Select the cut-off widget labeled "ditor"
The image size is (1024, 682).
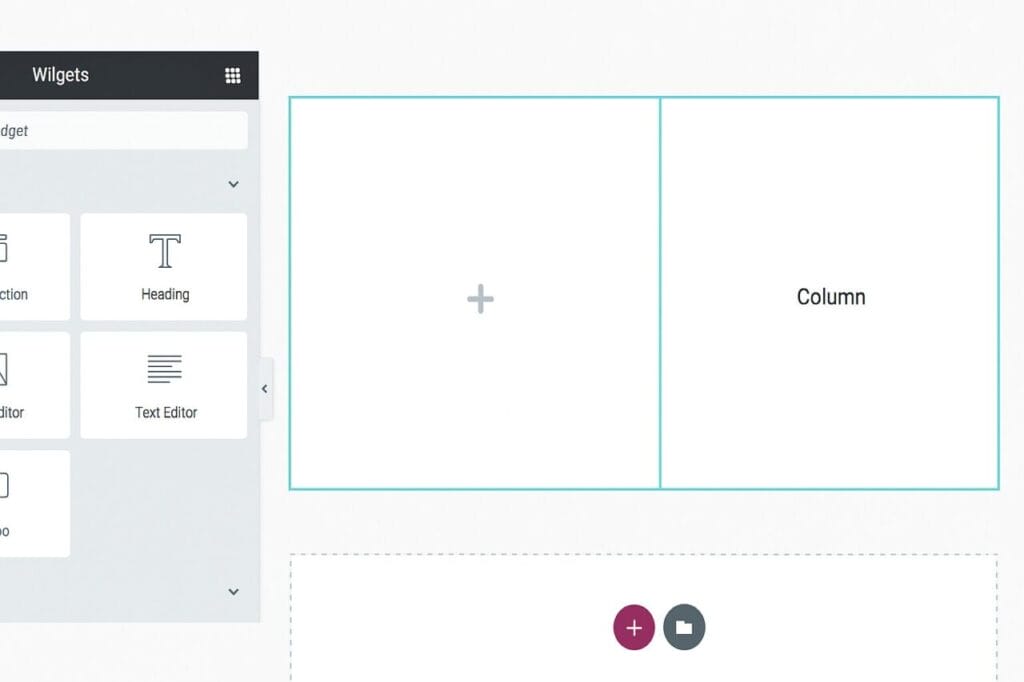30,385
